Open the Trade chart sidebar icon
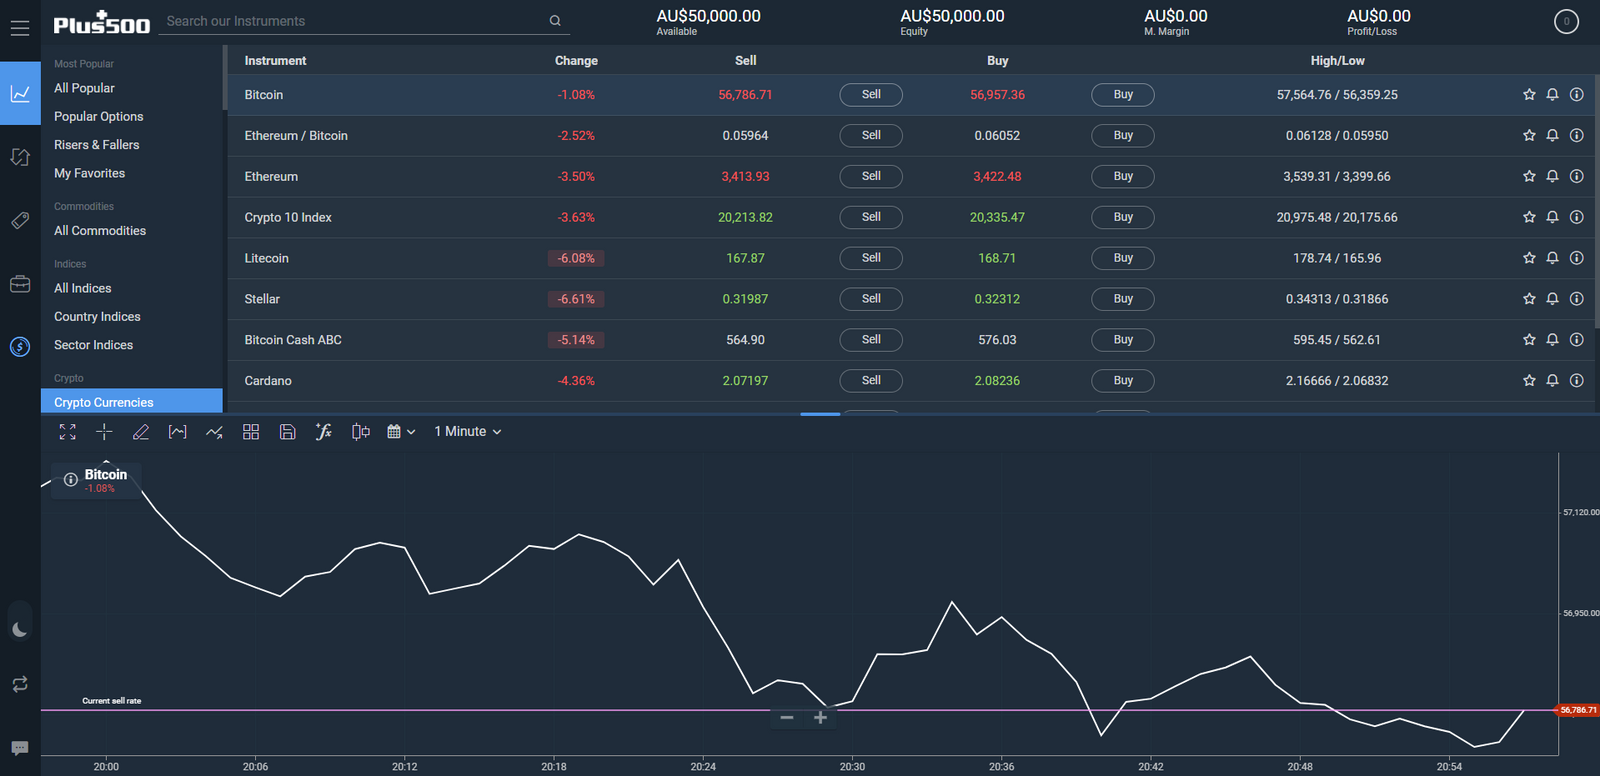Screen dimensions: 1600x776 [20, 93]
